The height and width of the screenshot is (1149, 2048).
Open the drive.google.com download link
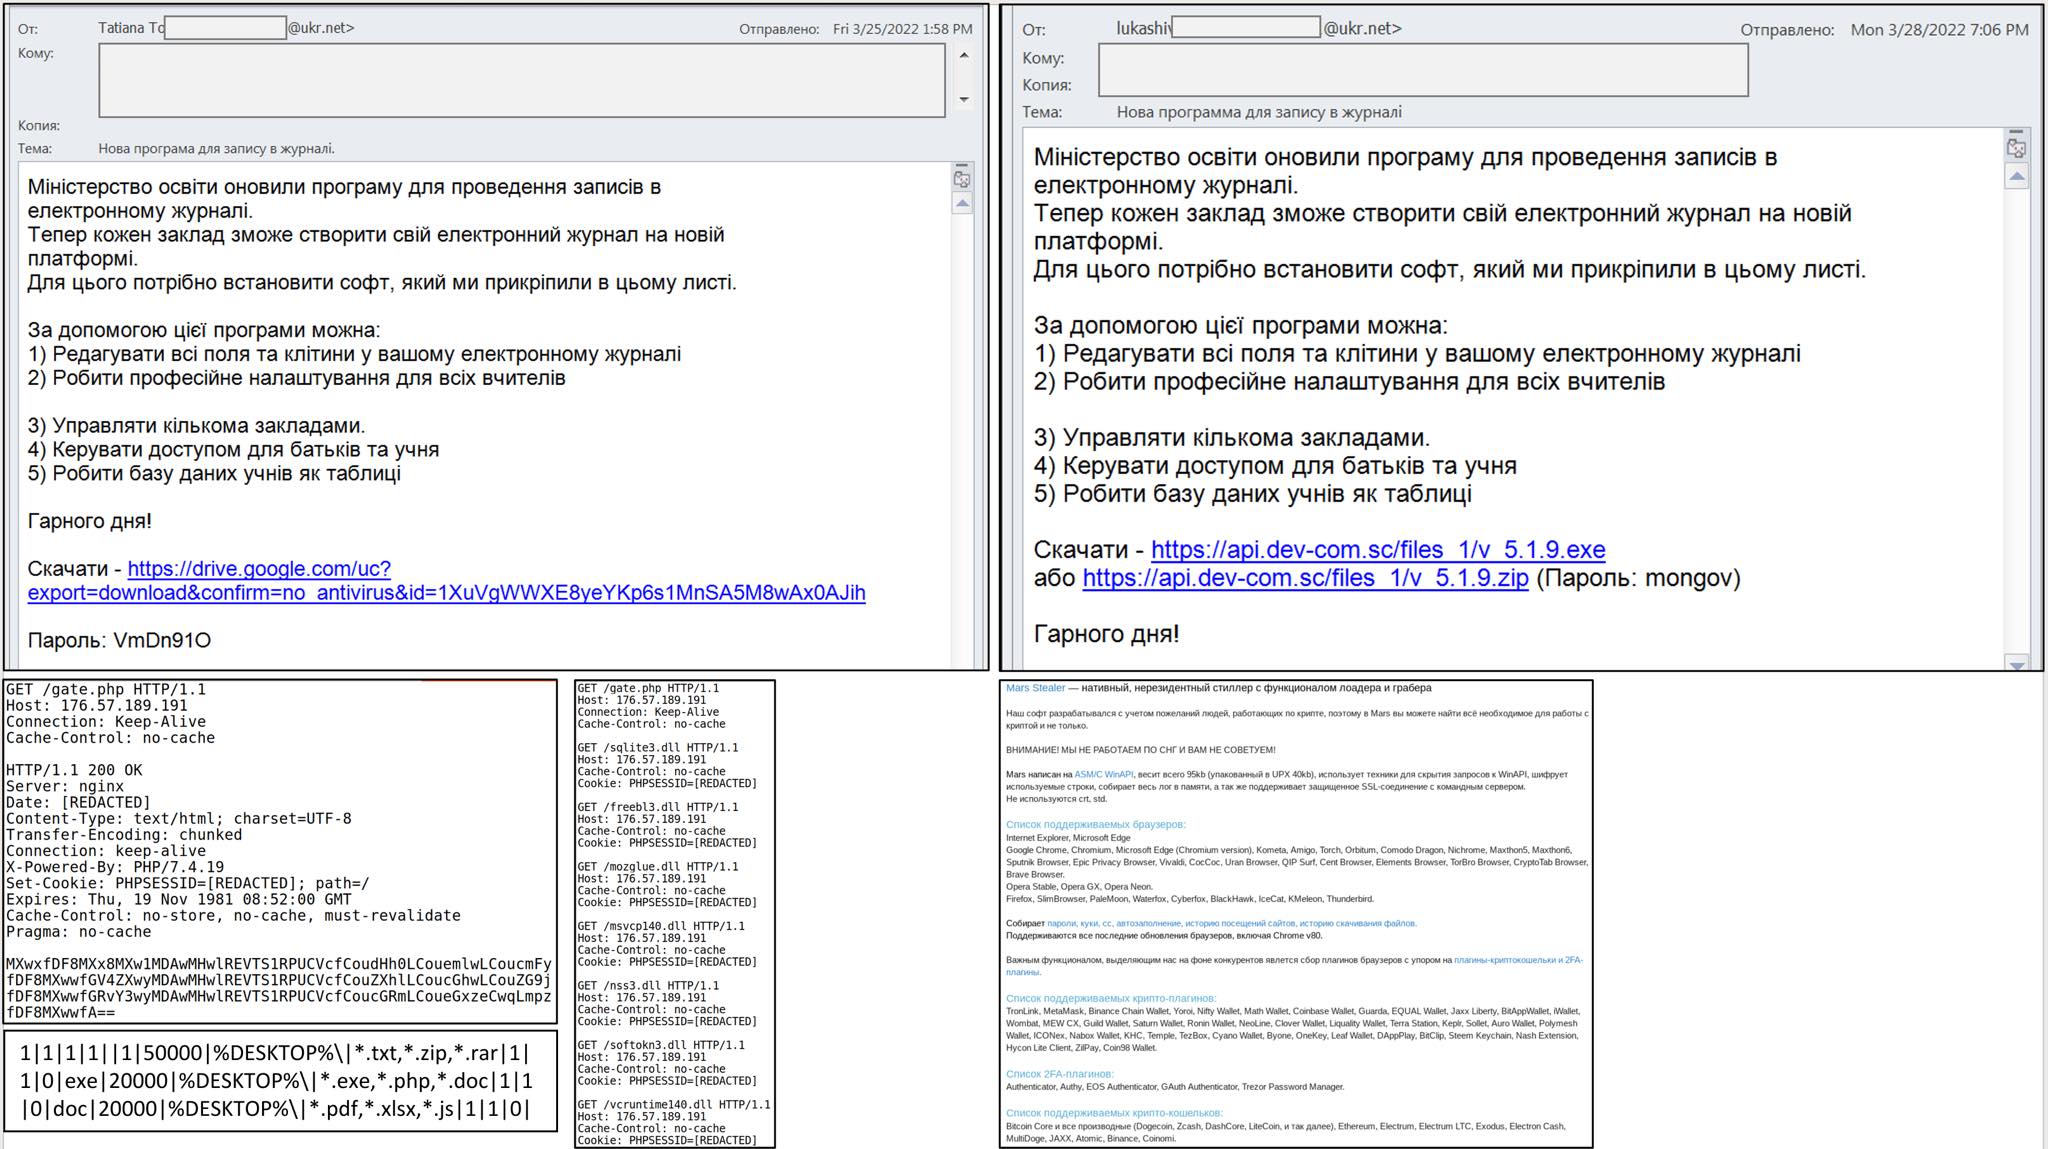[259, 568]
